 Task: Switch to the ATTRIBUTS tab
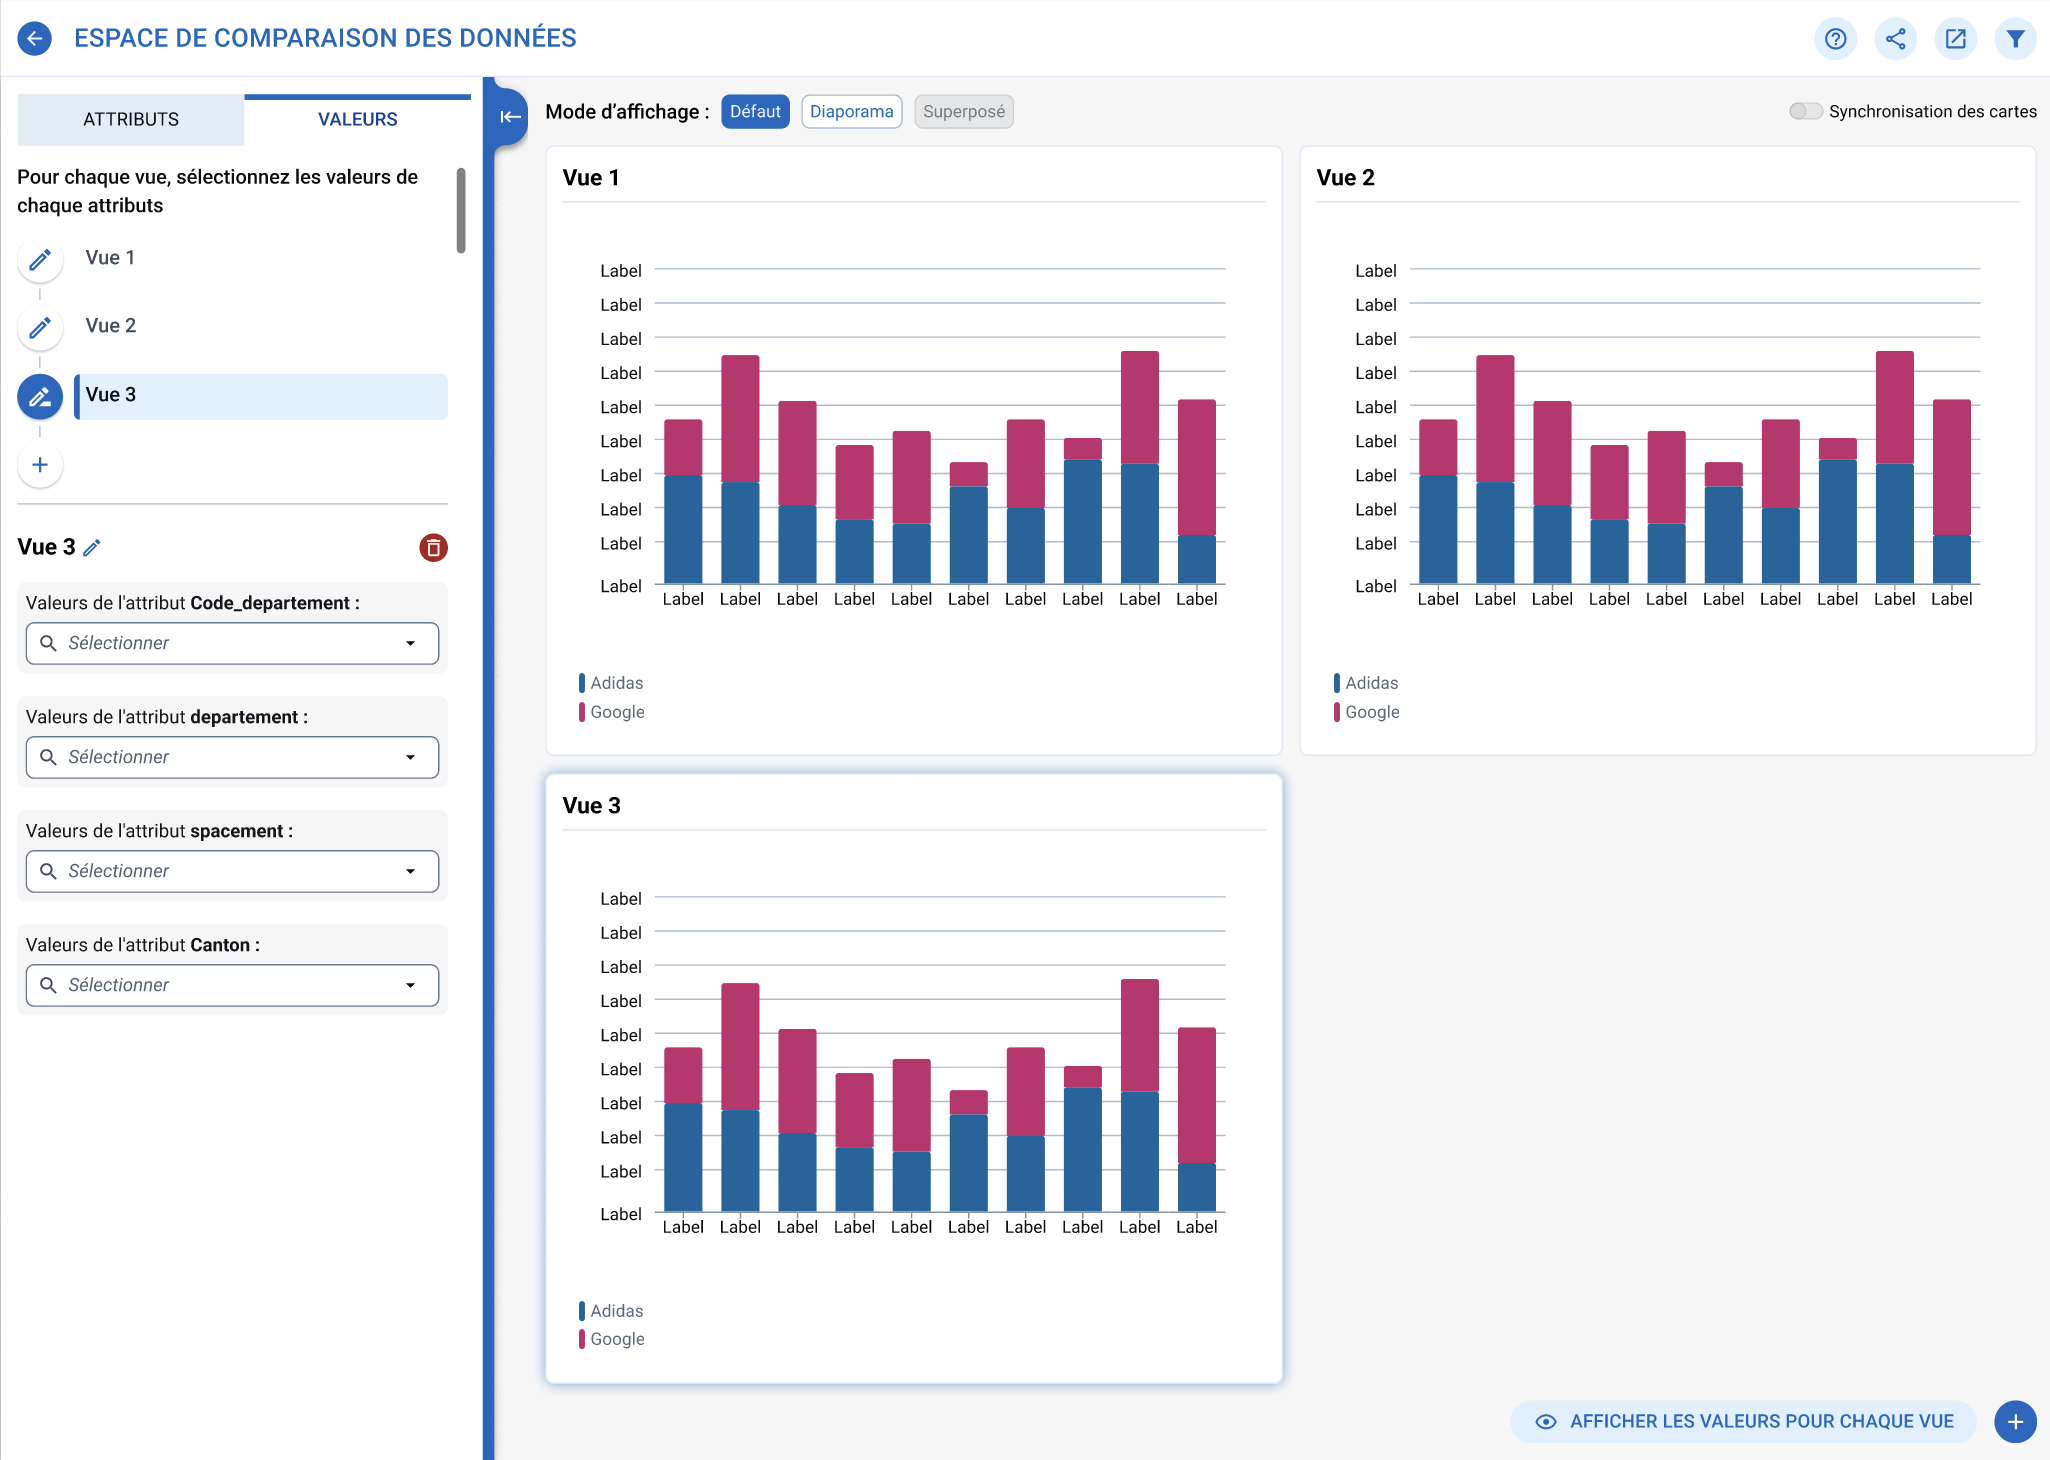(x=131, y=120)
